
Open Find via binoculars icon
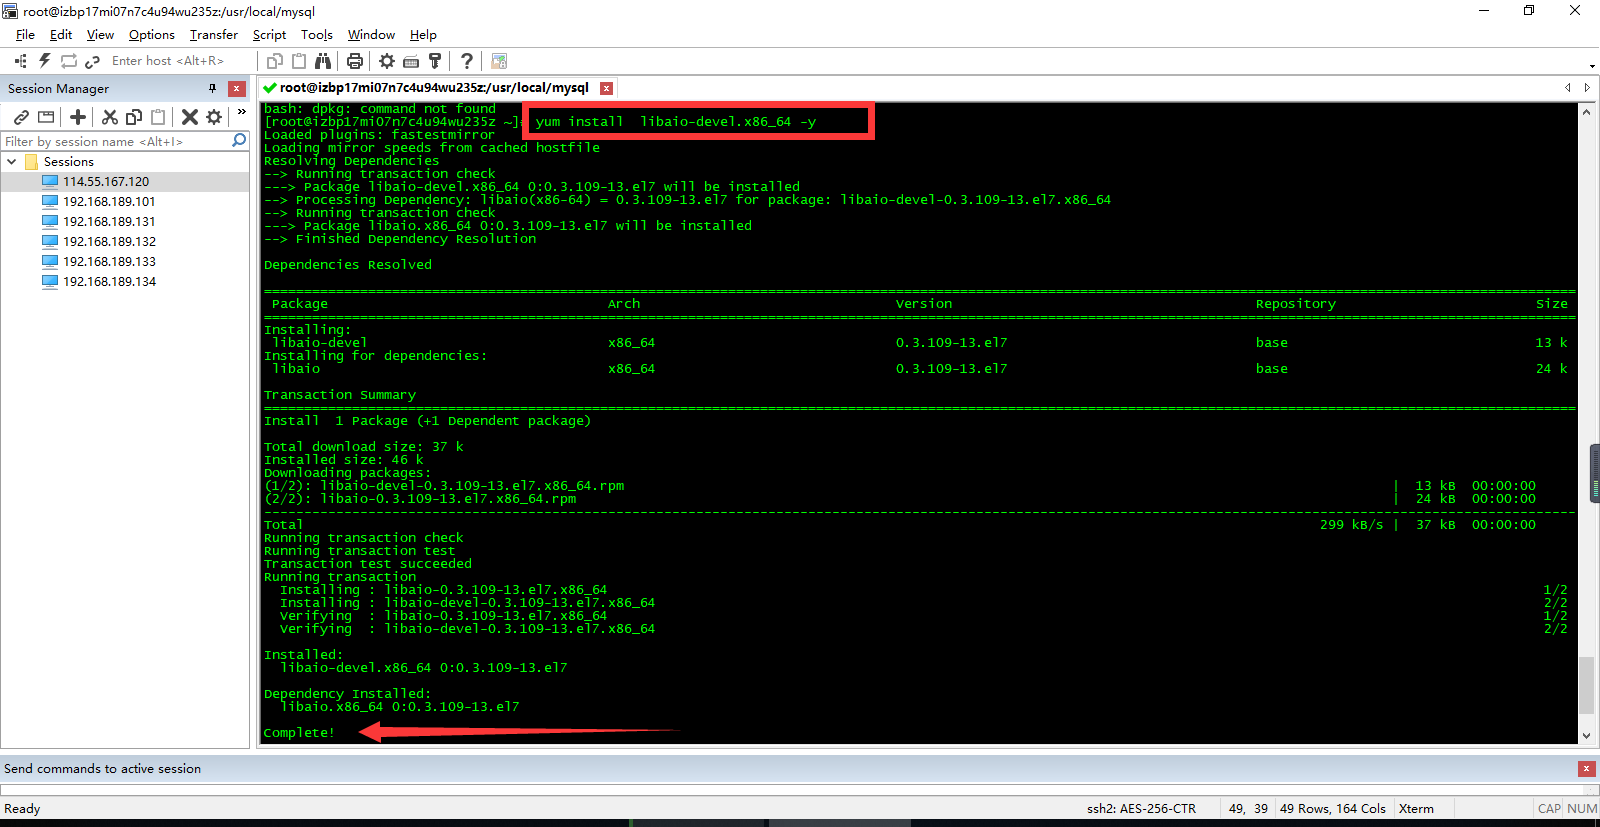click(x=323, y=61)
